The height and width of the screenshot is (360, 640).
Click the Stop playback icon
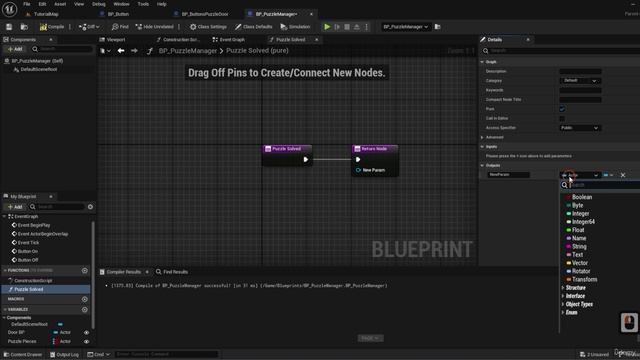347,27
